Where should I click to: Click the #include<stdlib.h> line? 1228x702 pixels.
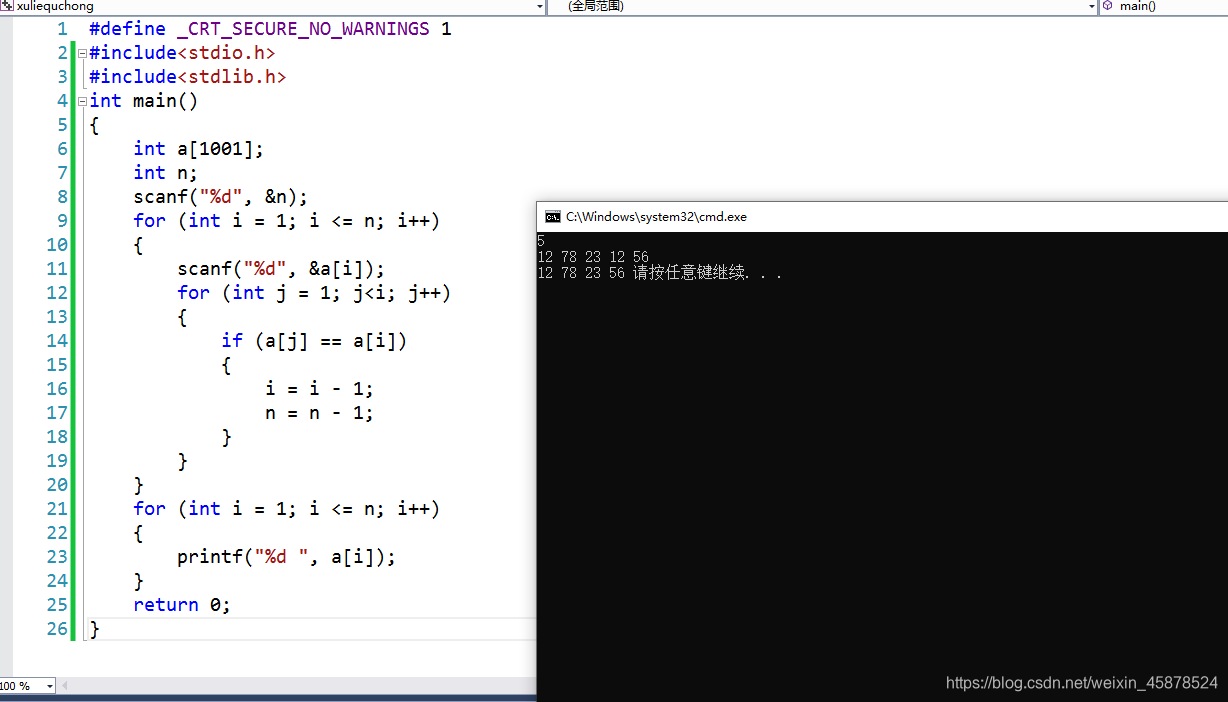click(x=188, y=77)
